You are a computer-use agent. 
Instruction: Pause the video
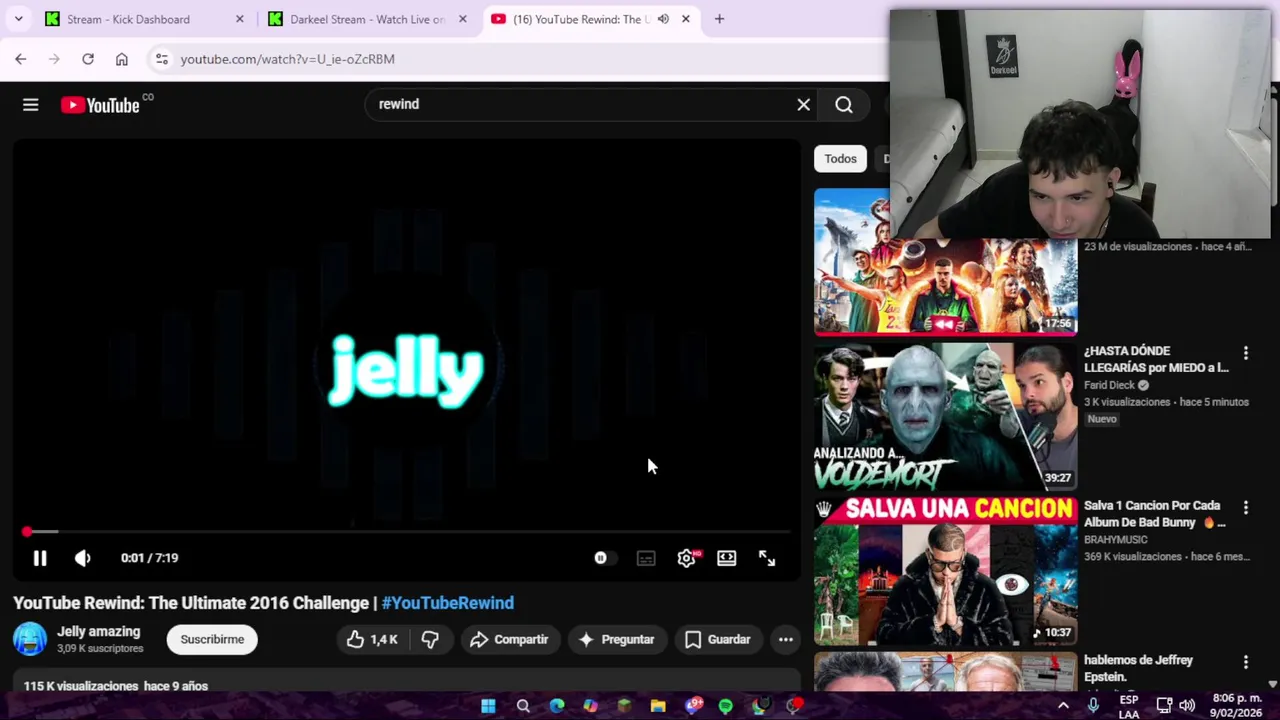coord(40,558)
